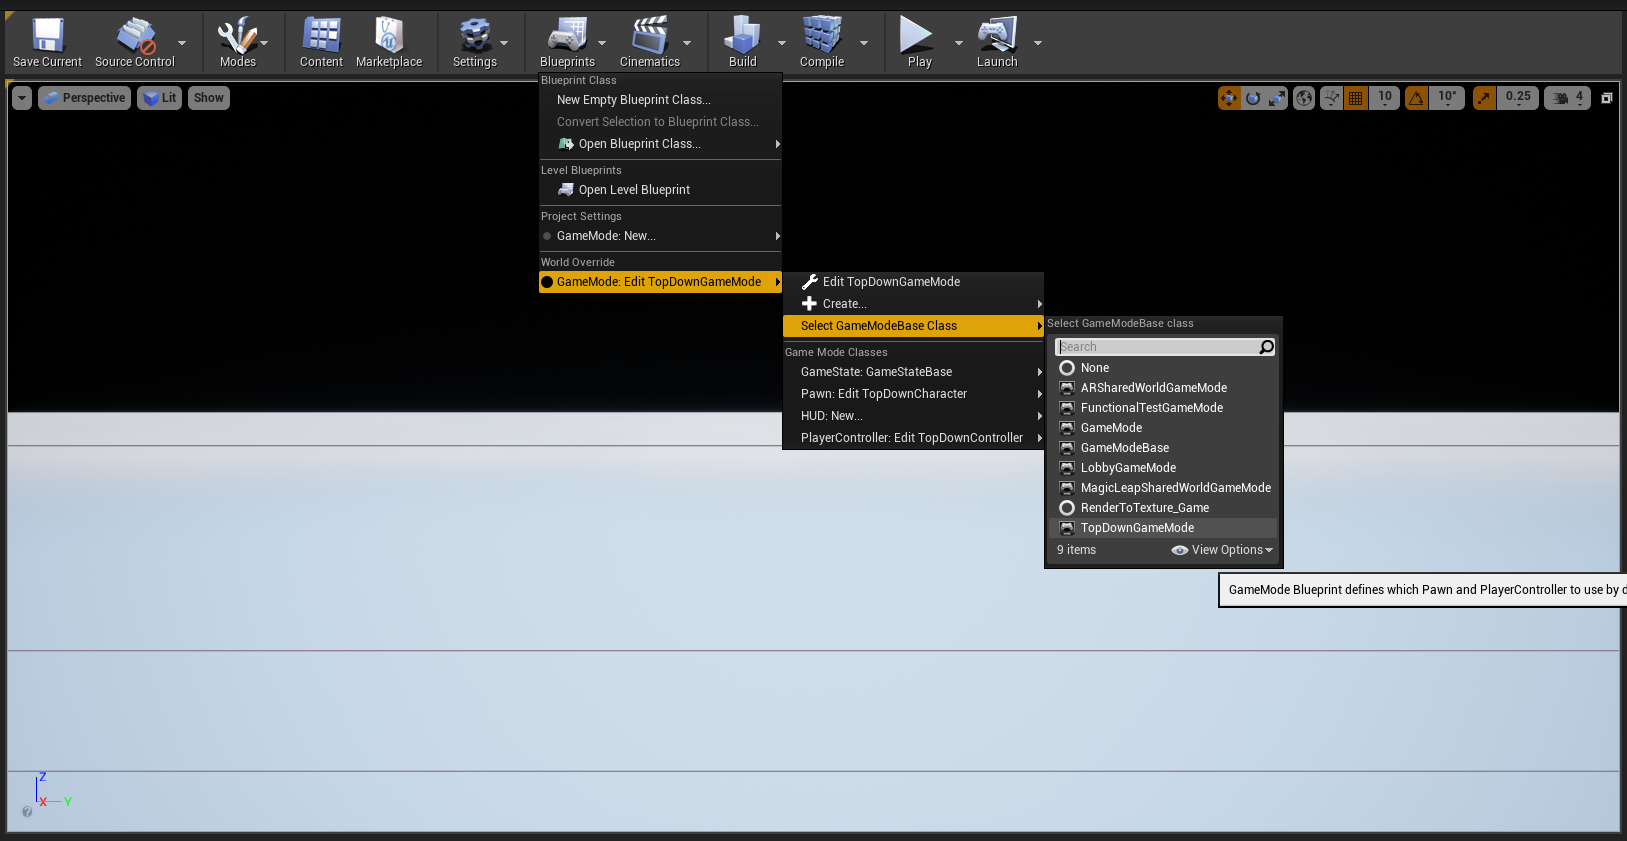Screen dimensions: 1627x841
Task: Expand Source Control dropdown arrow
Action: pos(182,43)
